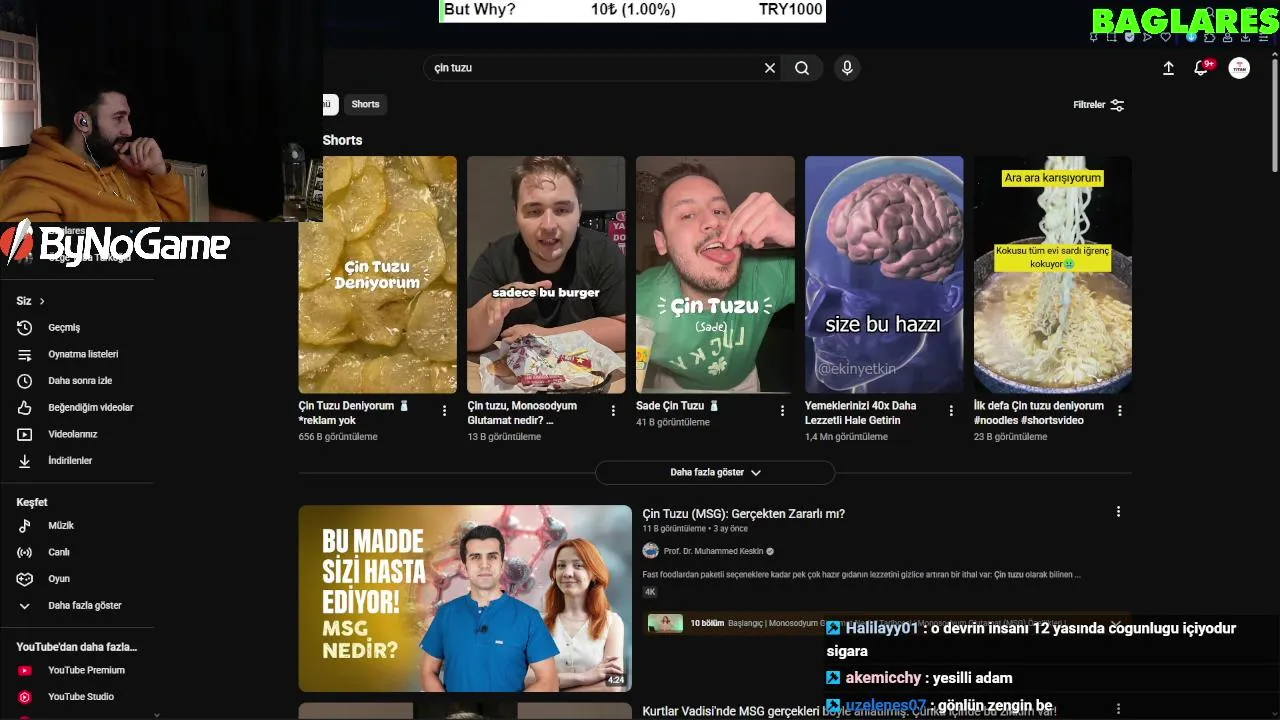Click the magnifier search button
The image size is (1280, 720).
click(x=802, y=68)
